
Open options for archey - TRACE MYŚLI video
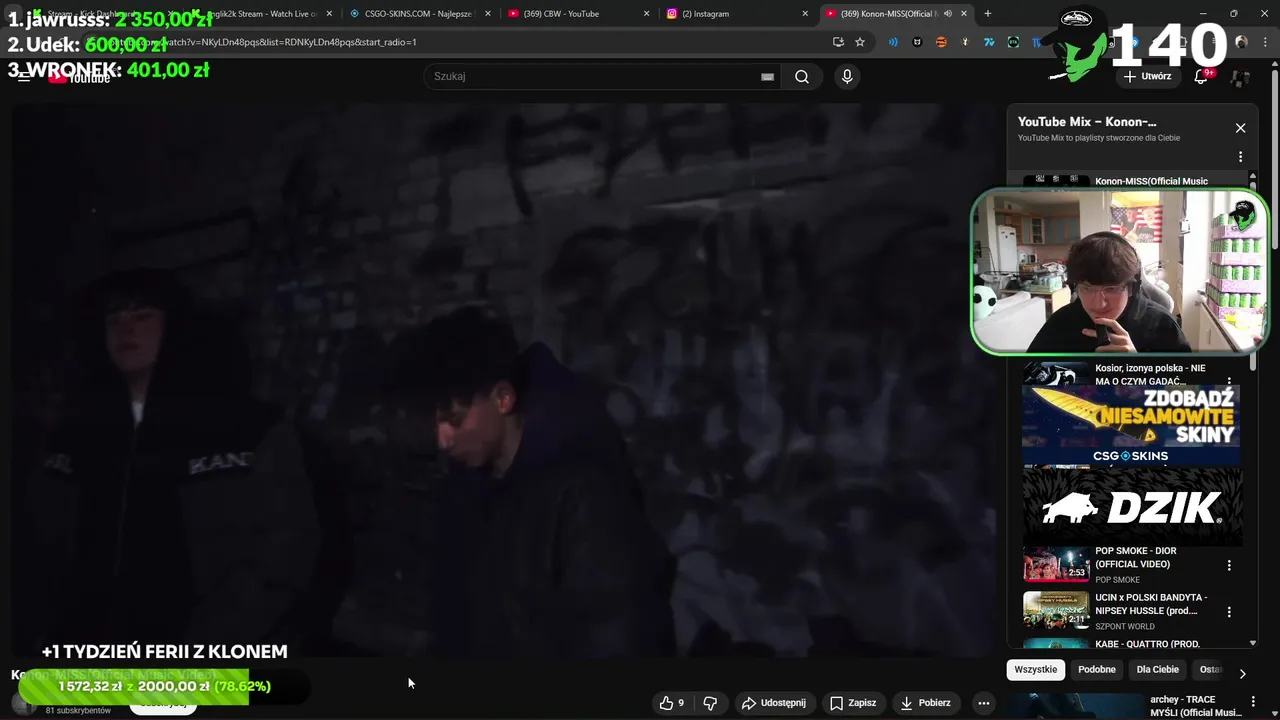coord(1253,702)
